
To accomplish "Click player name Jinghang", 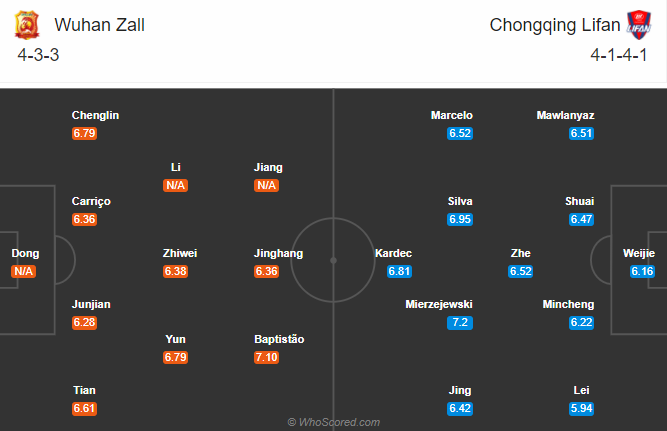I will (x=279, y=253).
